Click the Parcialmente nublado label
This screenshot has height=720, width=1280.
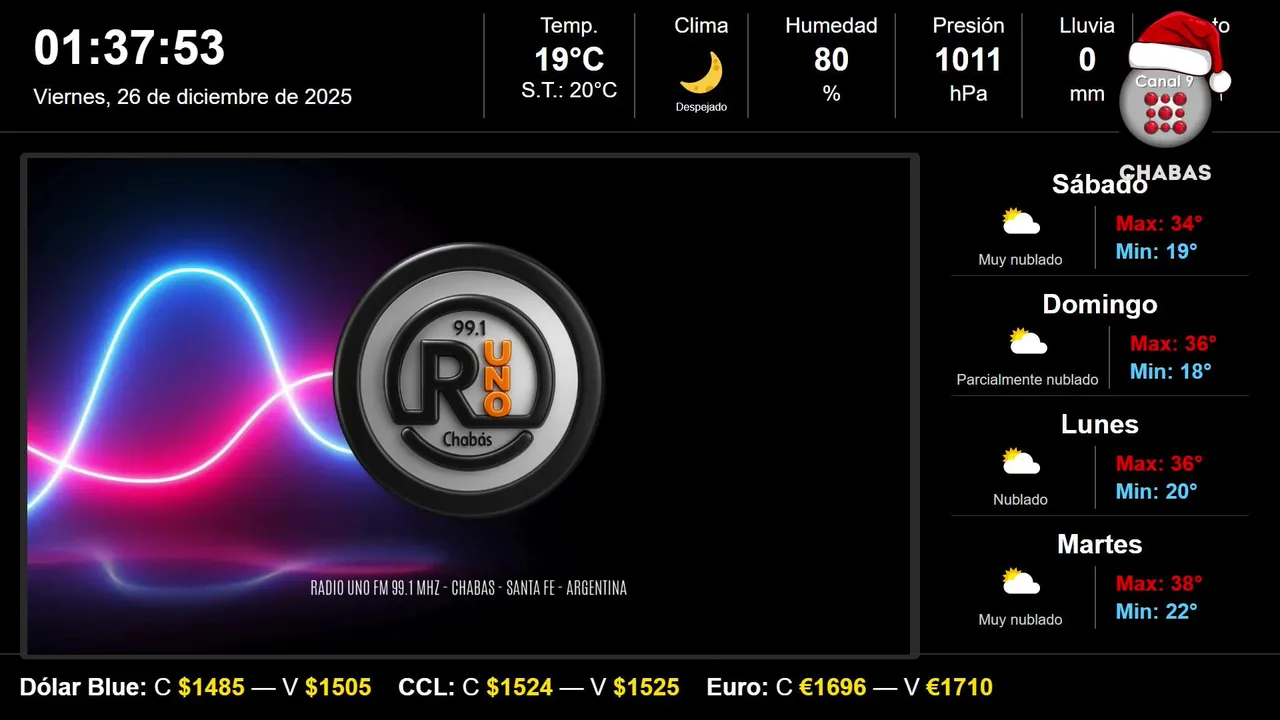point(1027,380)
